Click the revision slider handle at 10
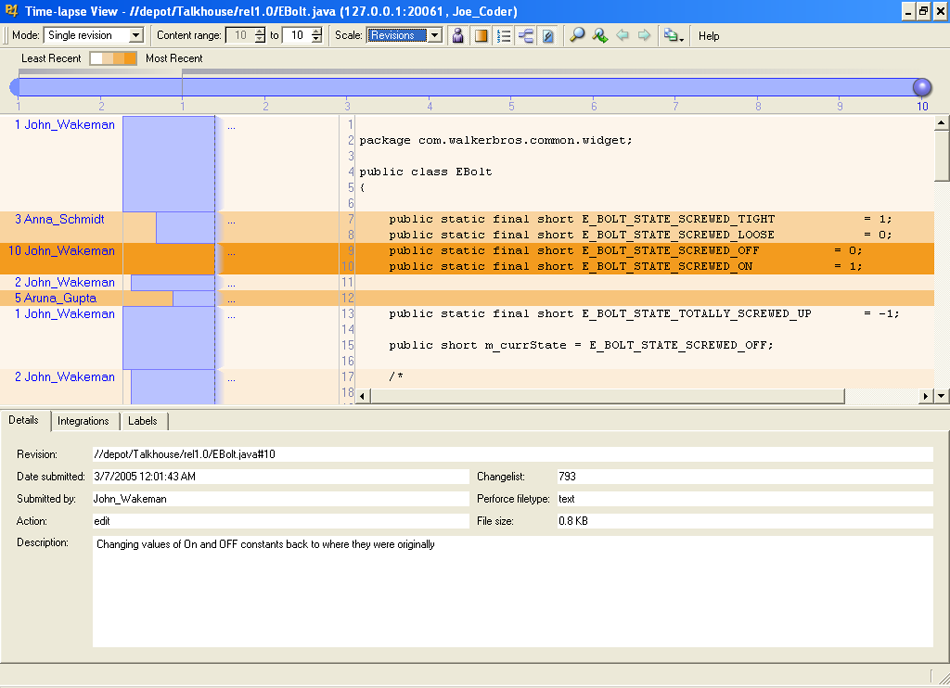 pyautogui.click(x=922, y=88)
